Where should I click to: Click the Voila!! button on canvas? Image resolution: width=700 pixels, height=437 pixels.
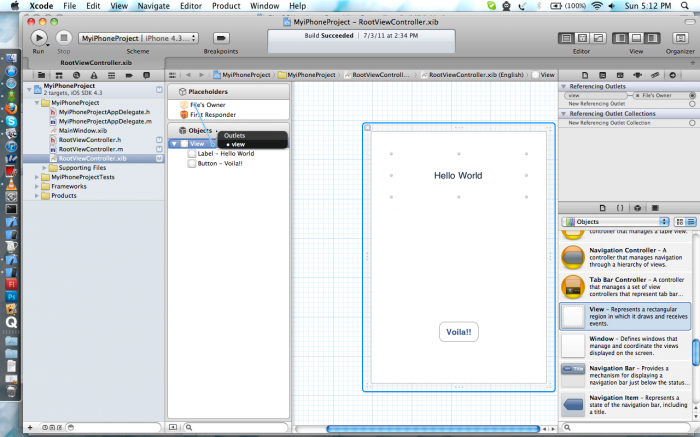tap(458, 332)
